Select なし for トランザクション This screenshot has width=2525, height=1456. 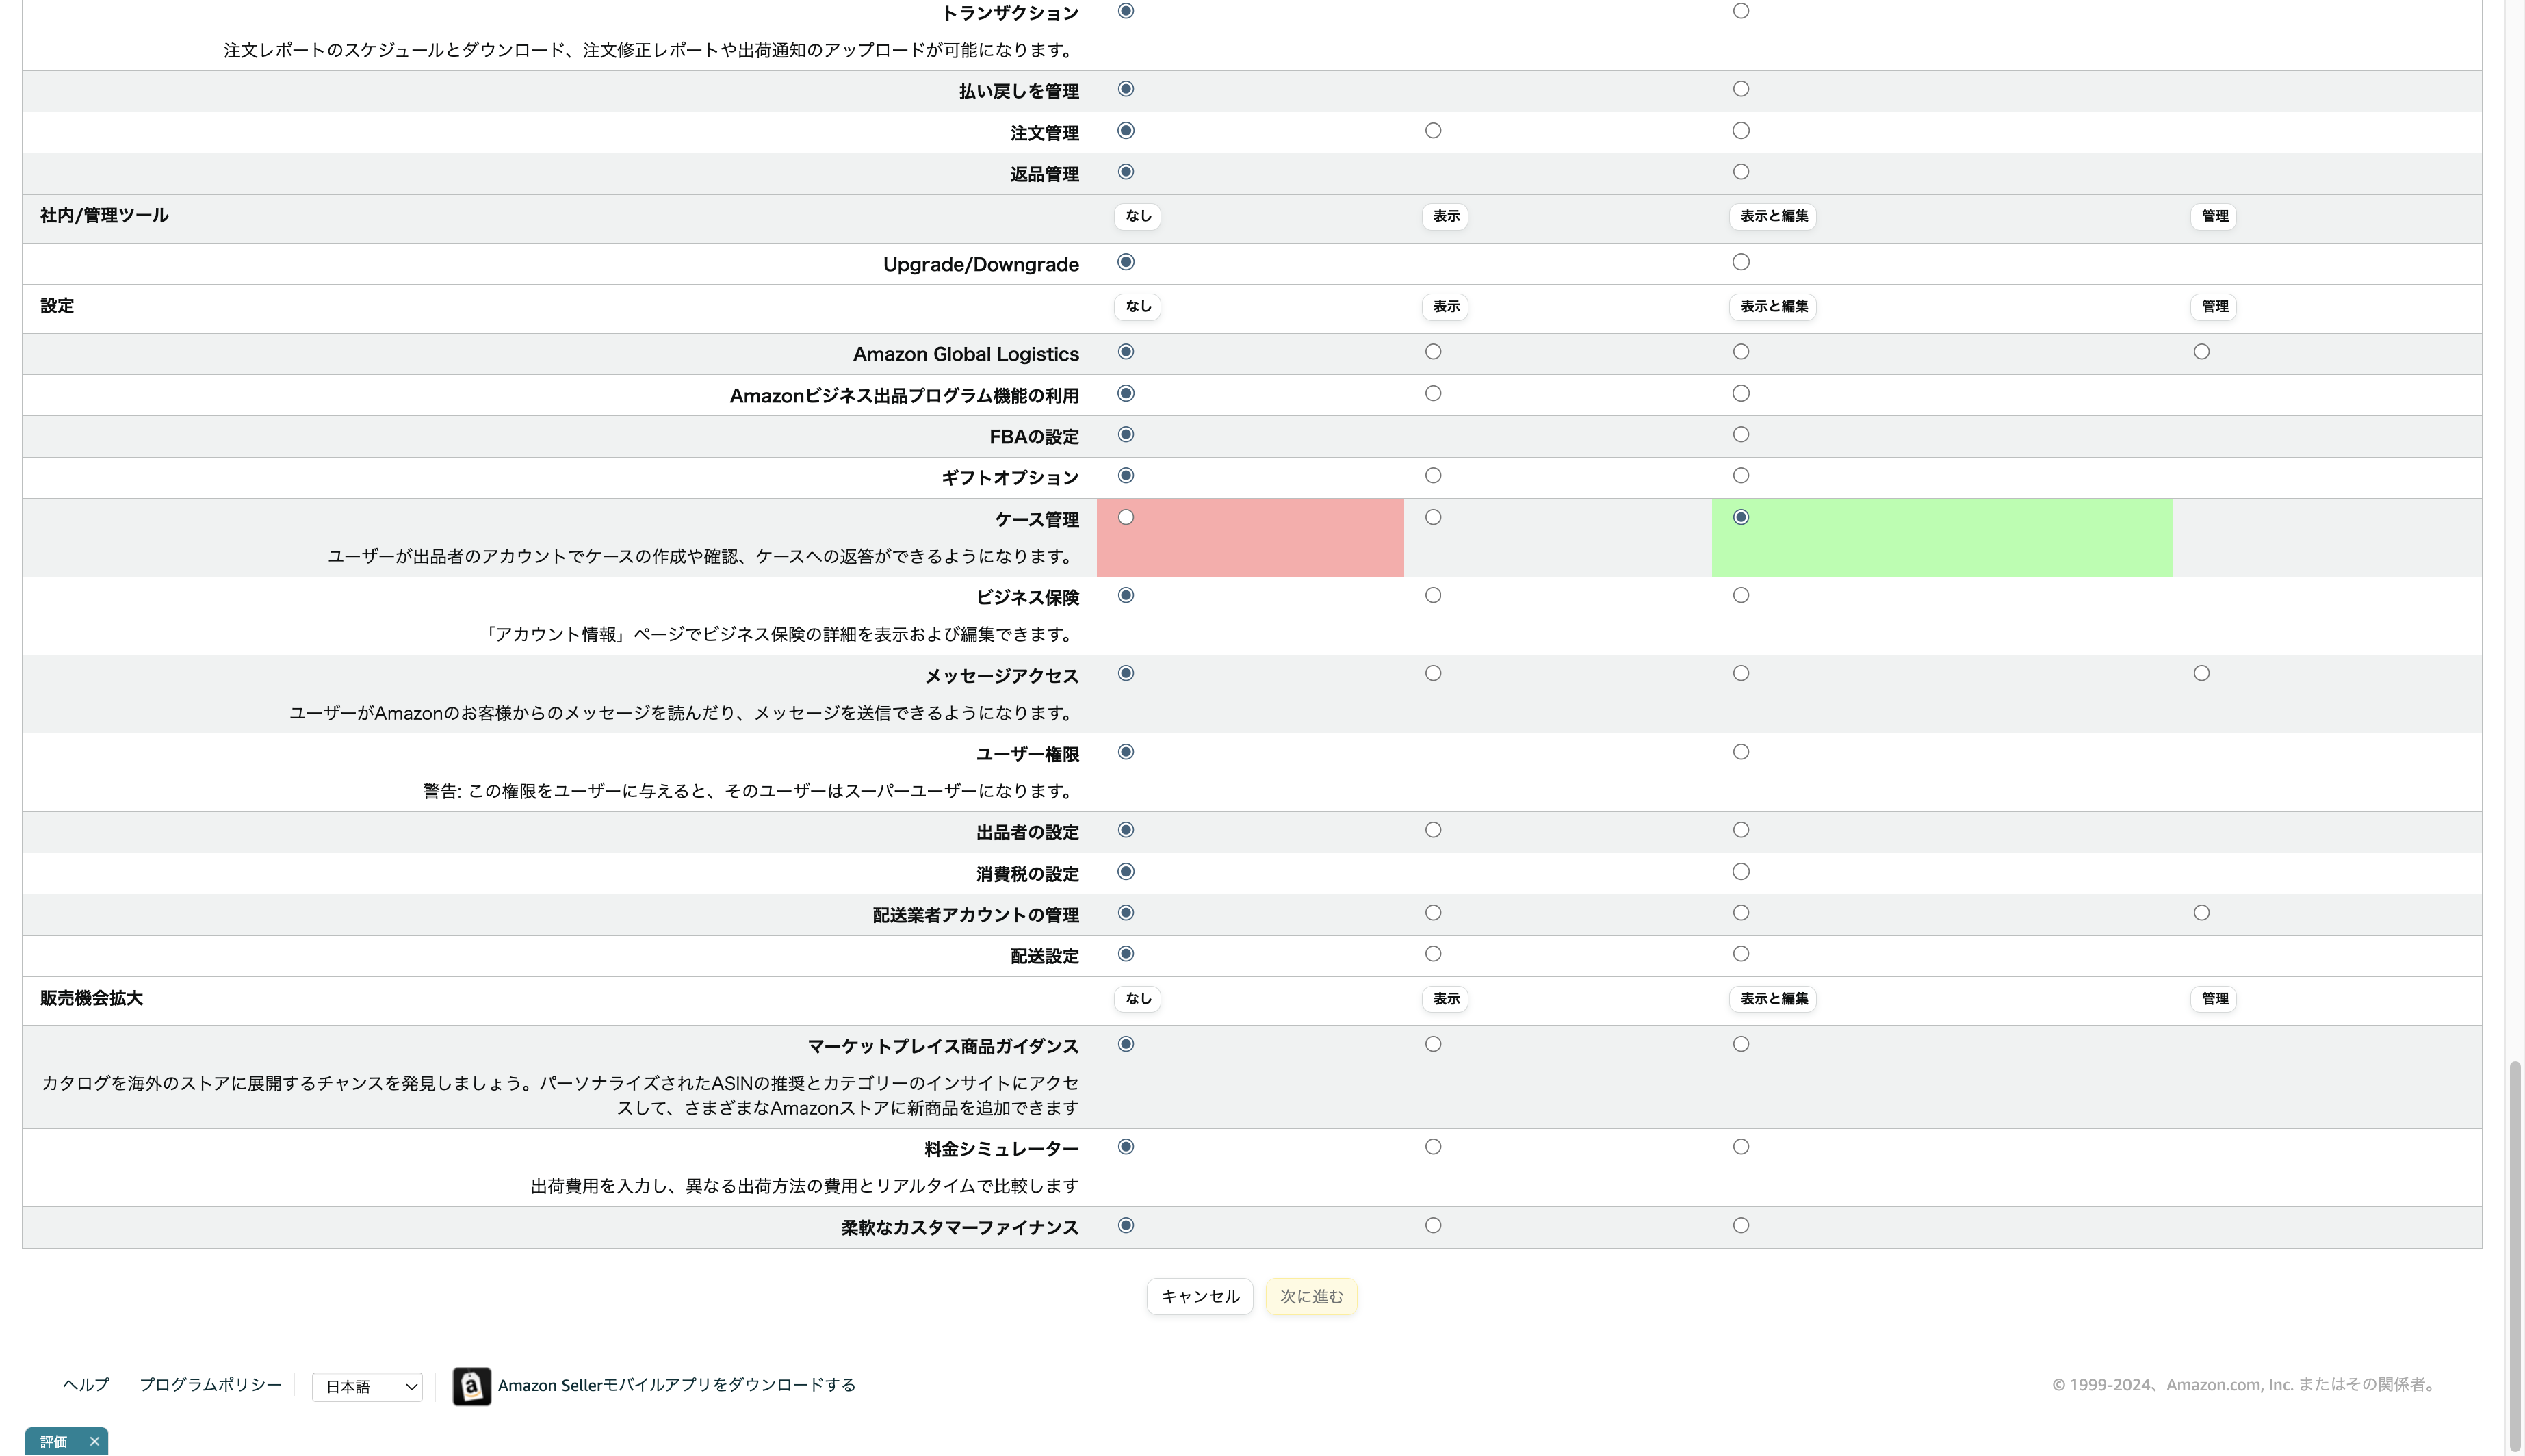[1126, 11]
